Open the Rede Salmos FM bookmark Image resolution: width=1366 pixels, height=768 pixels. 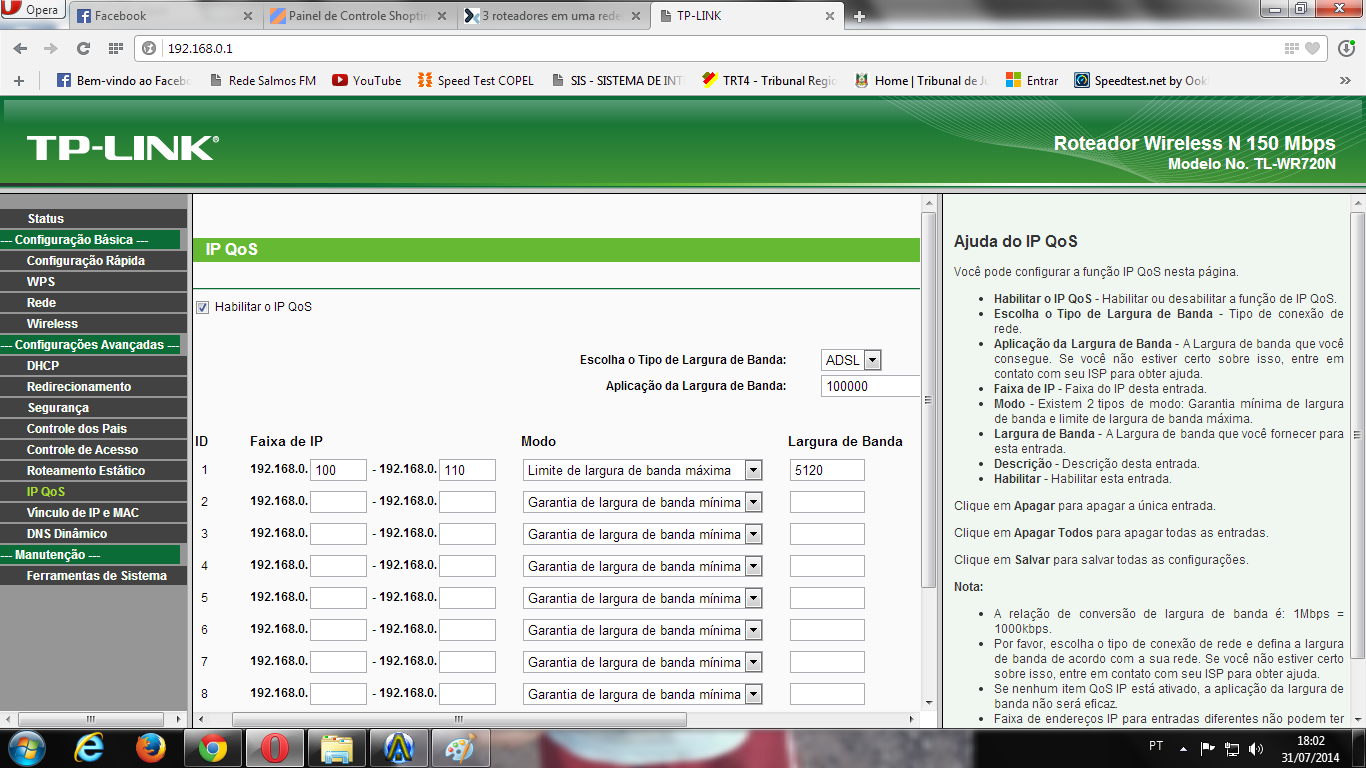coord(263,81)
